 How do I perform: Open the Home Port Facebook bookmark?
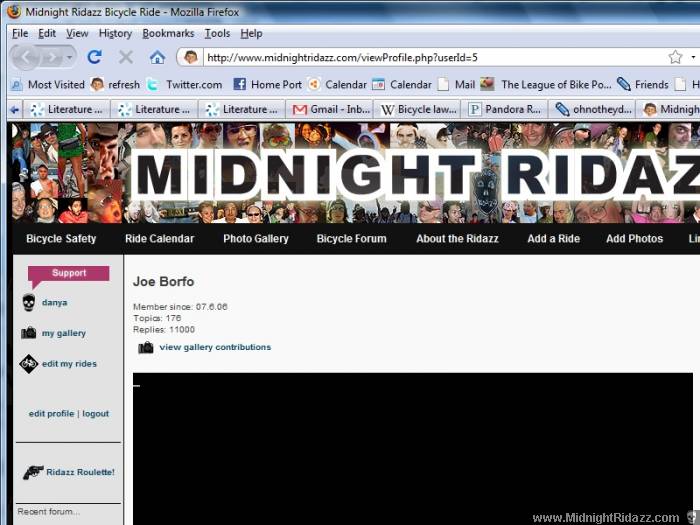click(x=267, y=84)
